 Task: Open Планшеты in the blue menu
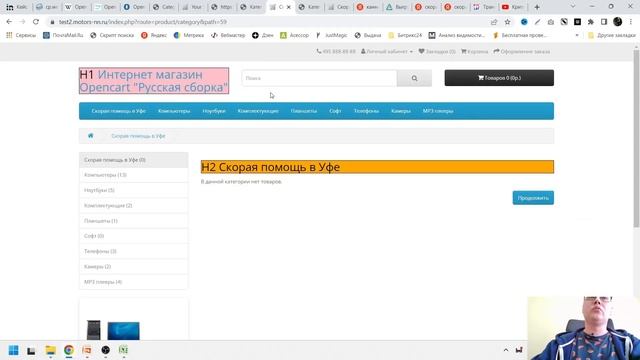click(304, 111)
